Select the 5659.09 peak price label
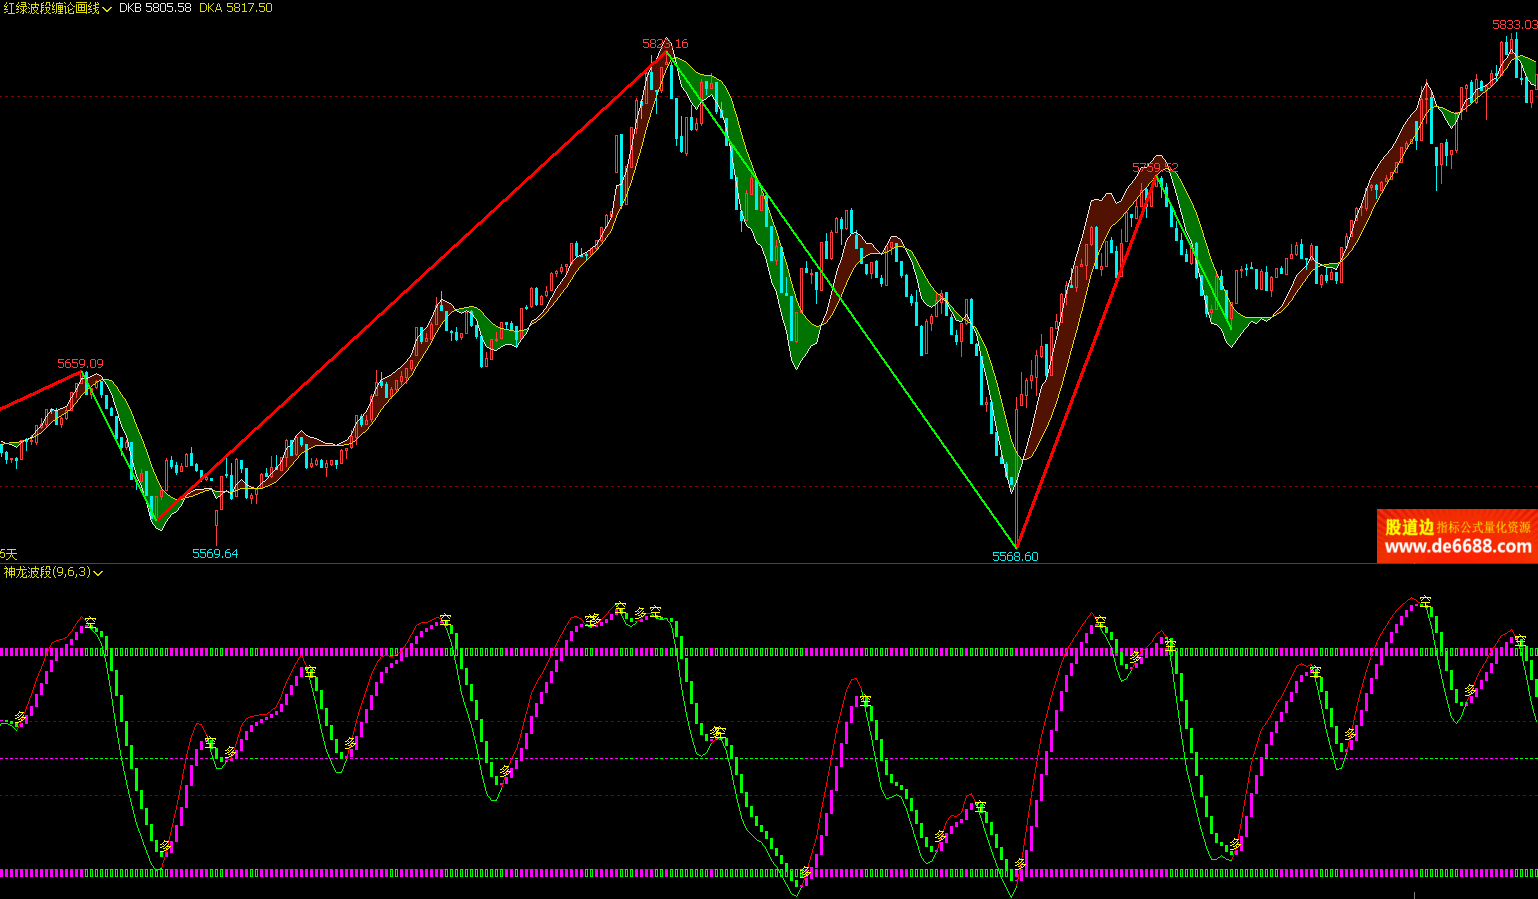 [80, 364]
